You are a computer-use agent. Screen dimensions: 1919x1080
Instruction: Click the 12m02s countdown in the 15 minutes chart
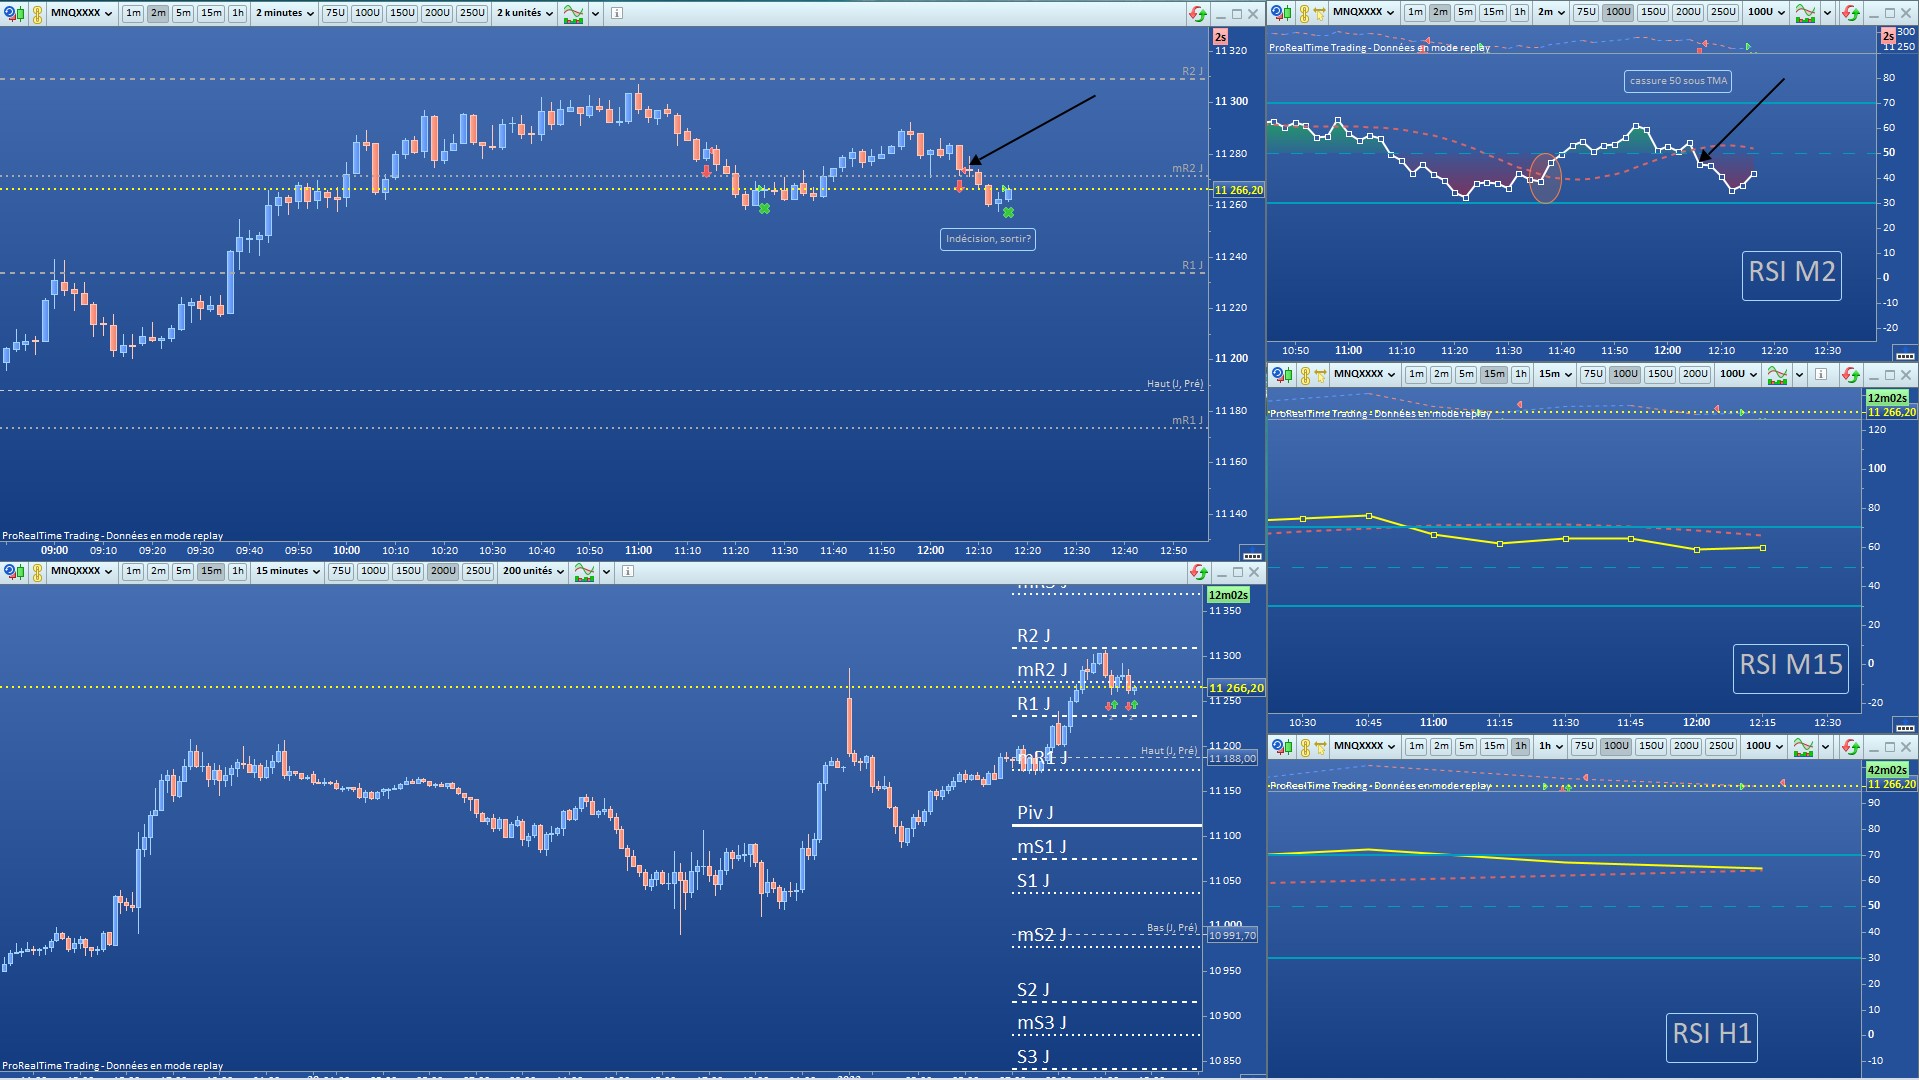point(1228,595)
